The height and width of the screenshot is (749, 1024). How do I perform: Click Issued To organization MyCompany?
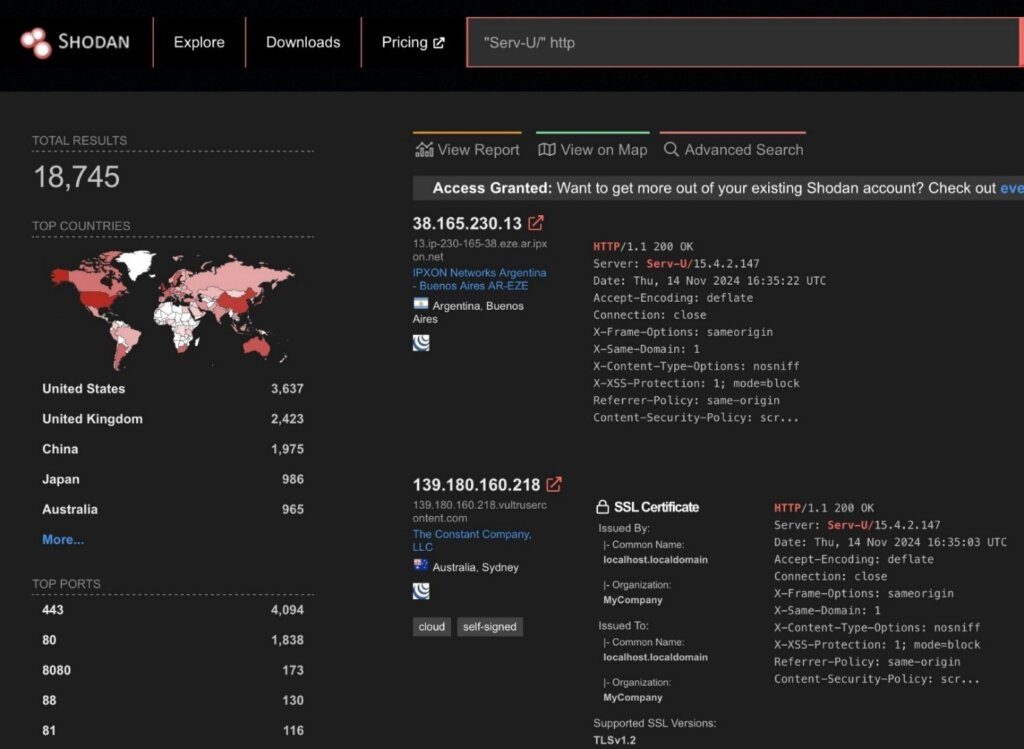pos(633,697)
